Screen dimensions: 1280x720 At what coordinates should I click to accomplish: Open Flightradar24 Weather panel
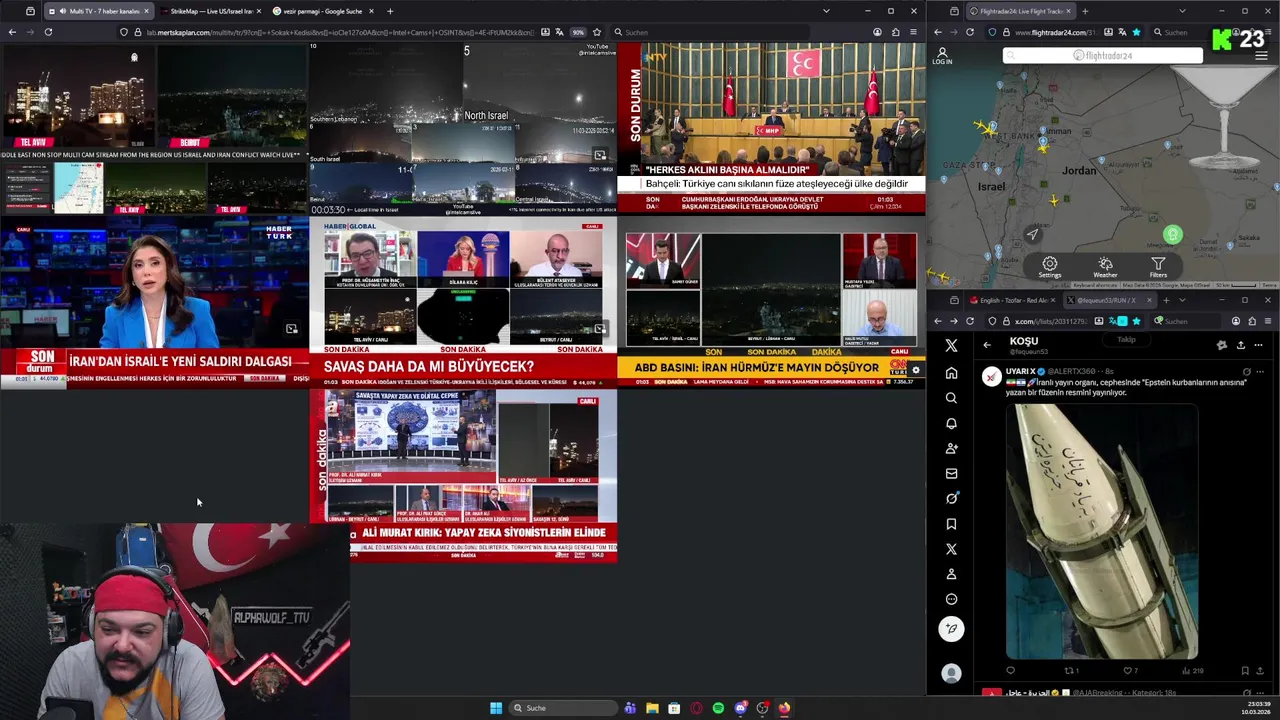1105,267
